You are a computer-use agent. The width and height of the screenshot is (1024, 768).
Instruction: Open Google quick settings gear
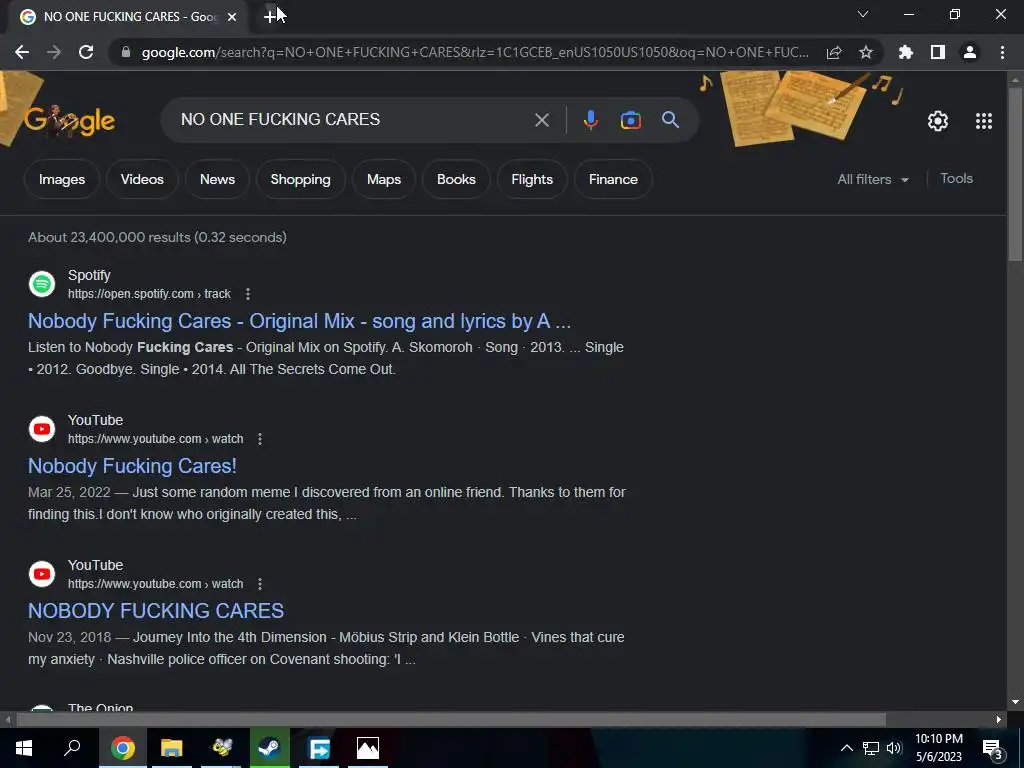(x=938, y=121)
